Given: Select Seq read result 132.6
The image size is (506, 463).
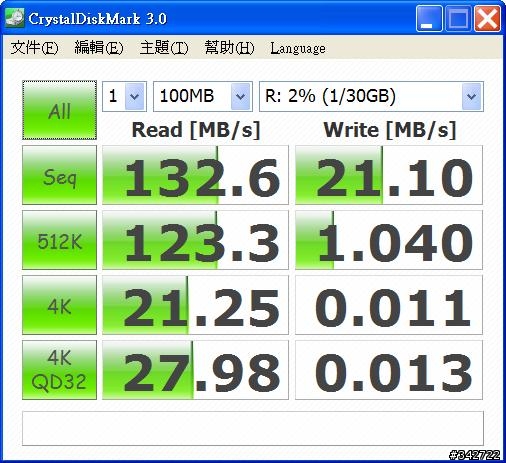Looking at the screenshot, I should coord(195,175).
